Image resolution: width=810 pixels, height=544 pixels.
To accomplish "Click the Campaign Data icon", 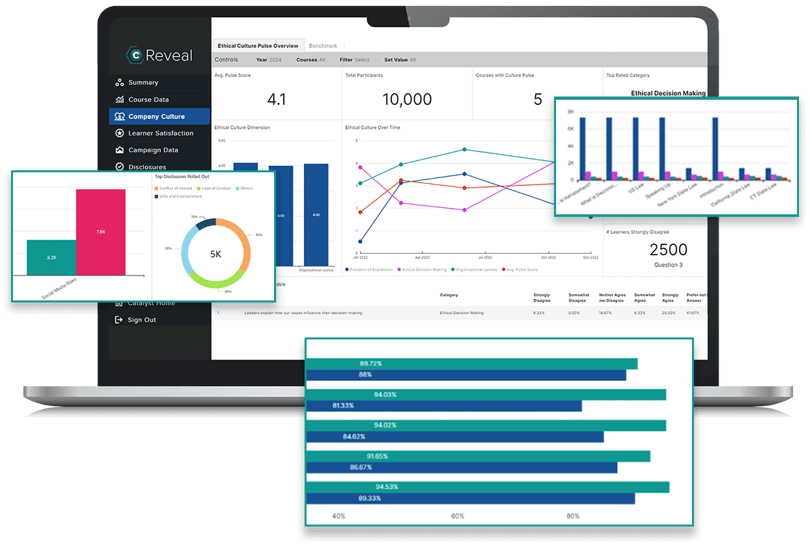I will pyautogui.click(x=120, y=150).
